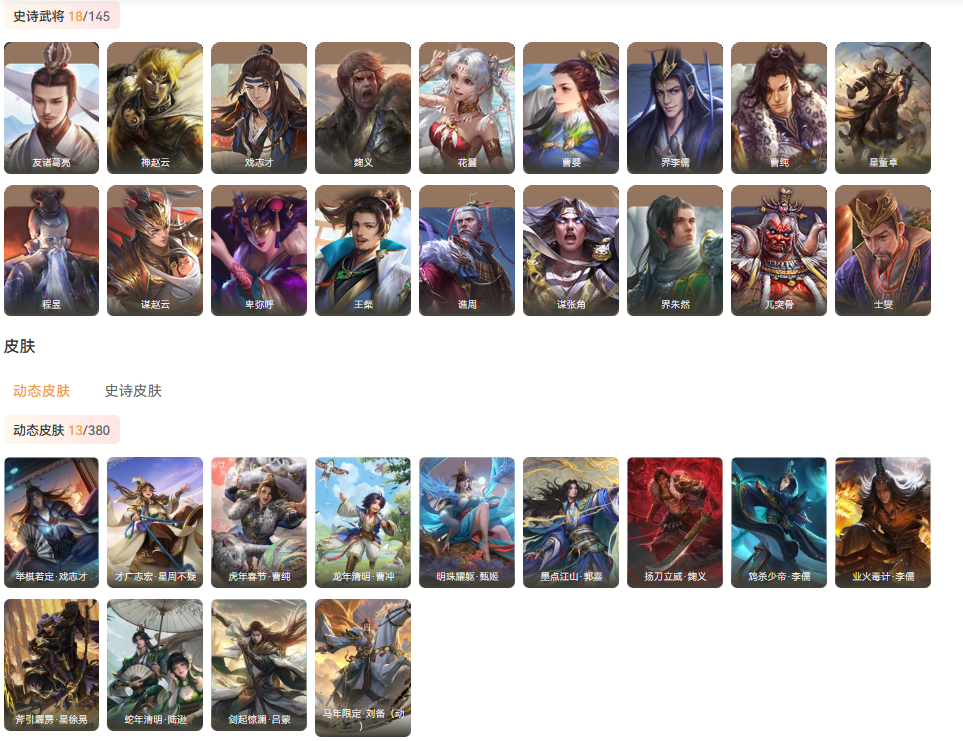This screenshot has height=741, width=963.
Task: Switch to the 史诗皮肤 tab
Action: click(x=133, y=390)
